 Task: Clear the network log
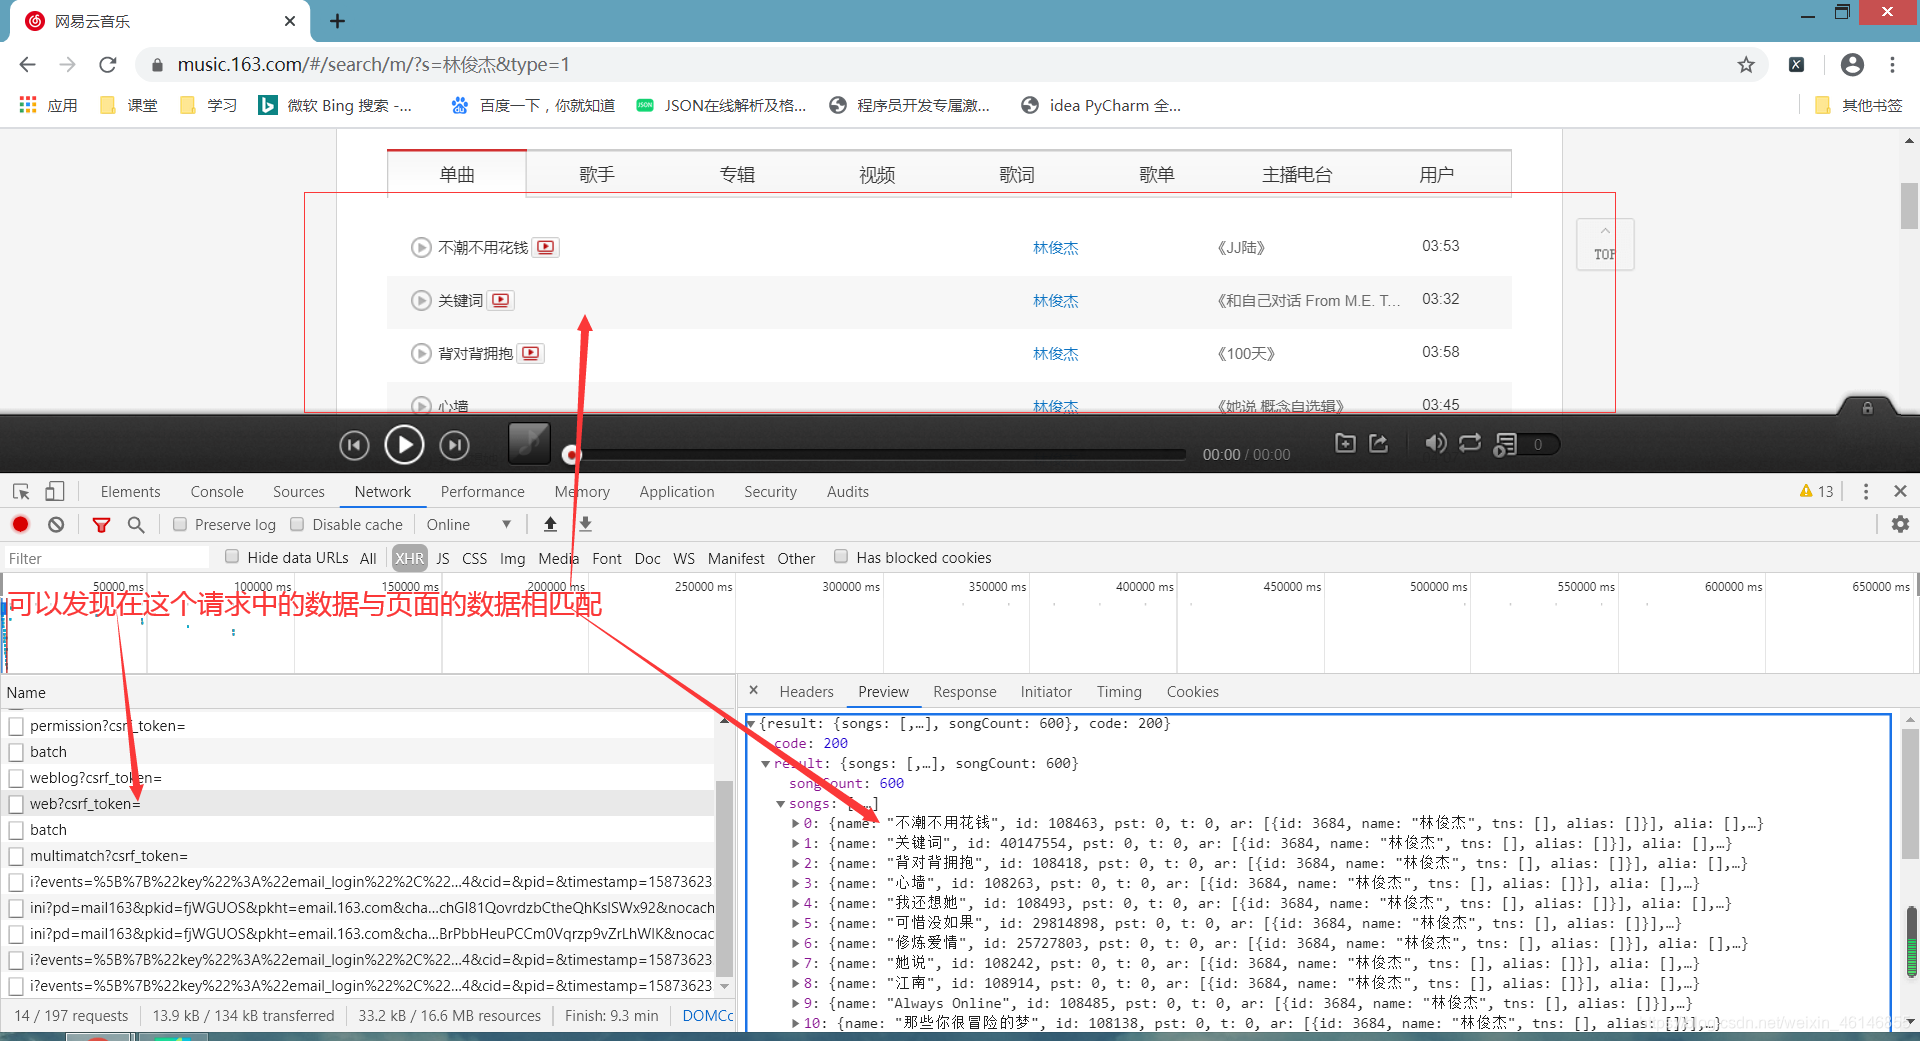tap(56, 524)
